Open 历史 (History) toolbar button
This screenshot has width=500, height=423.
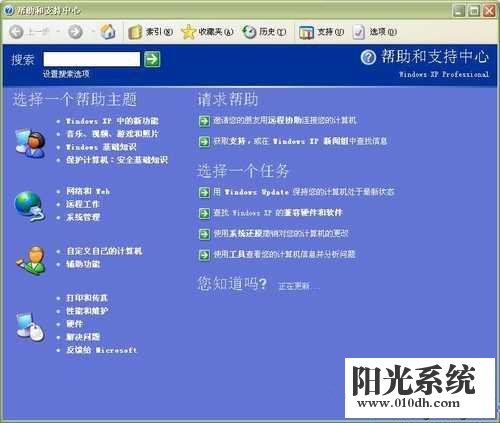(264, 32)
